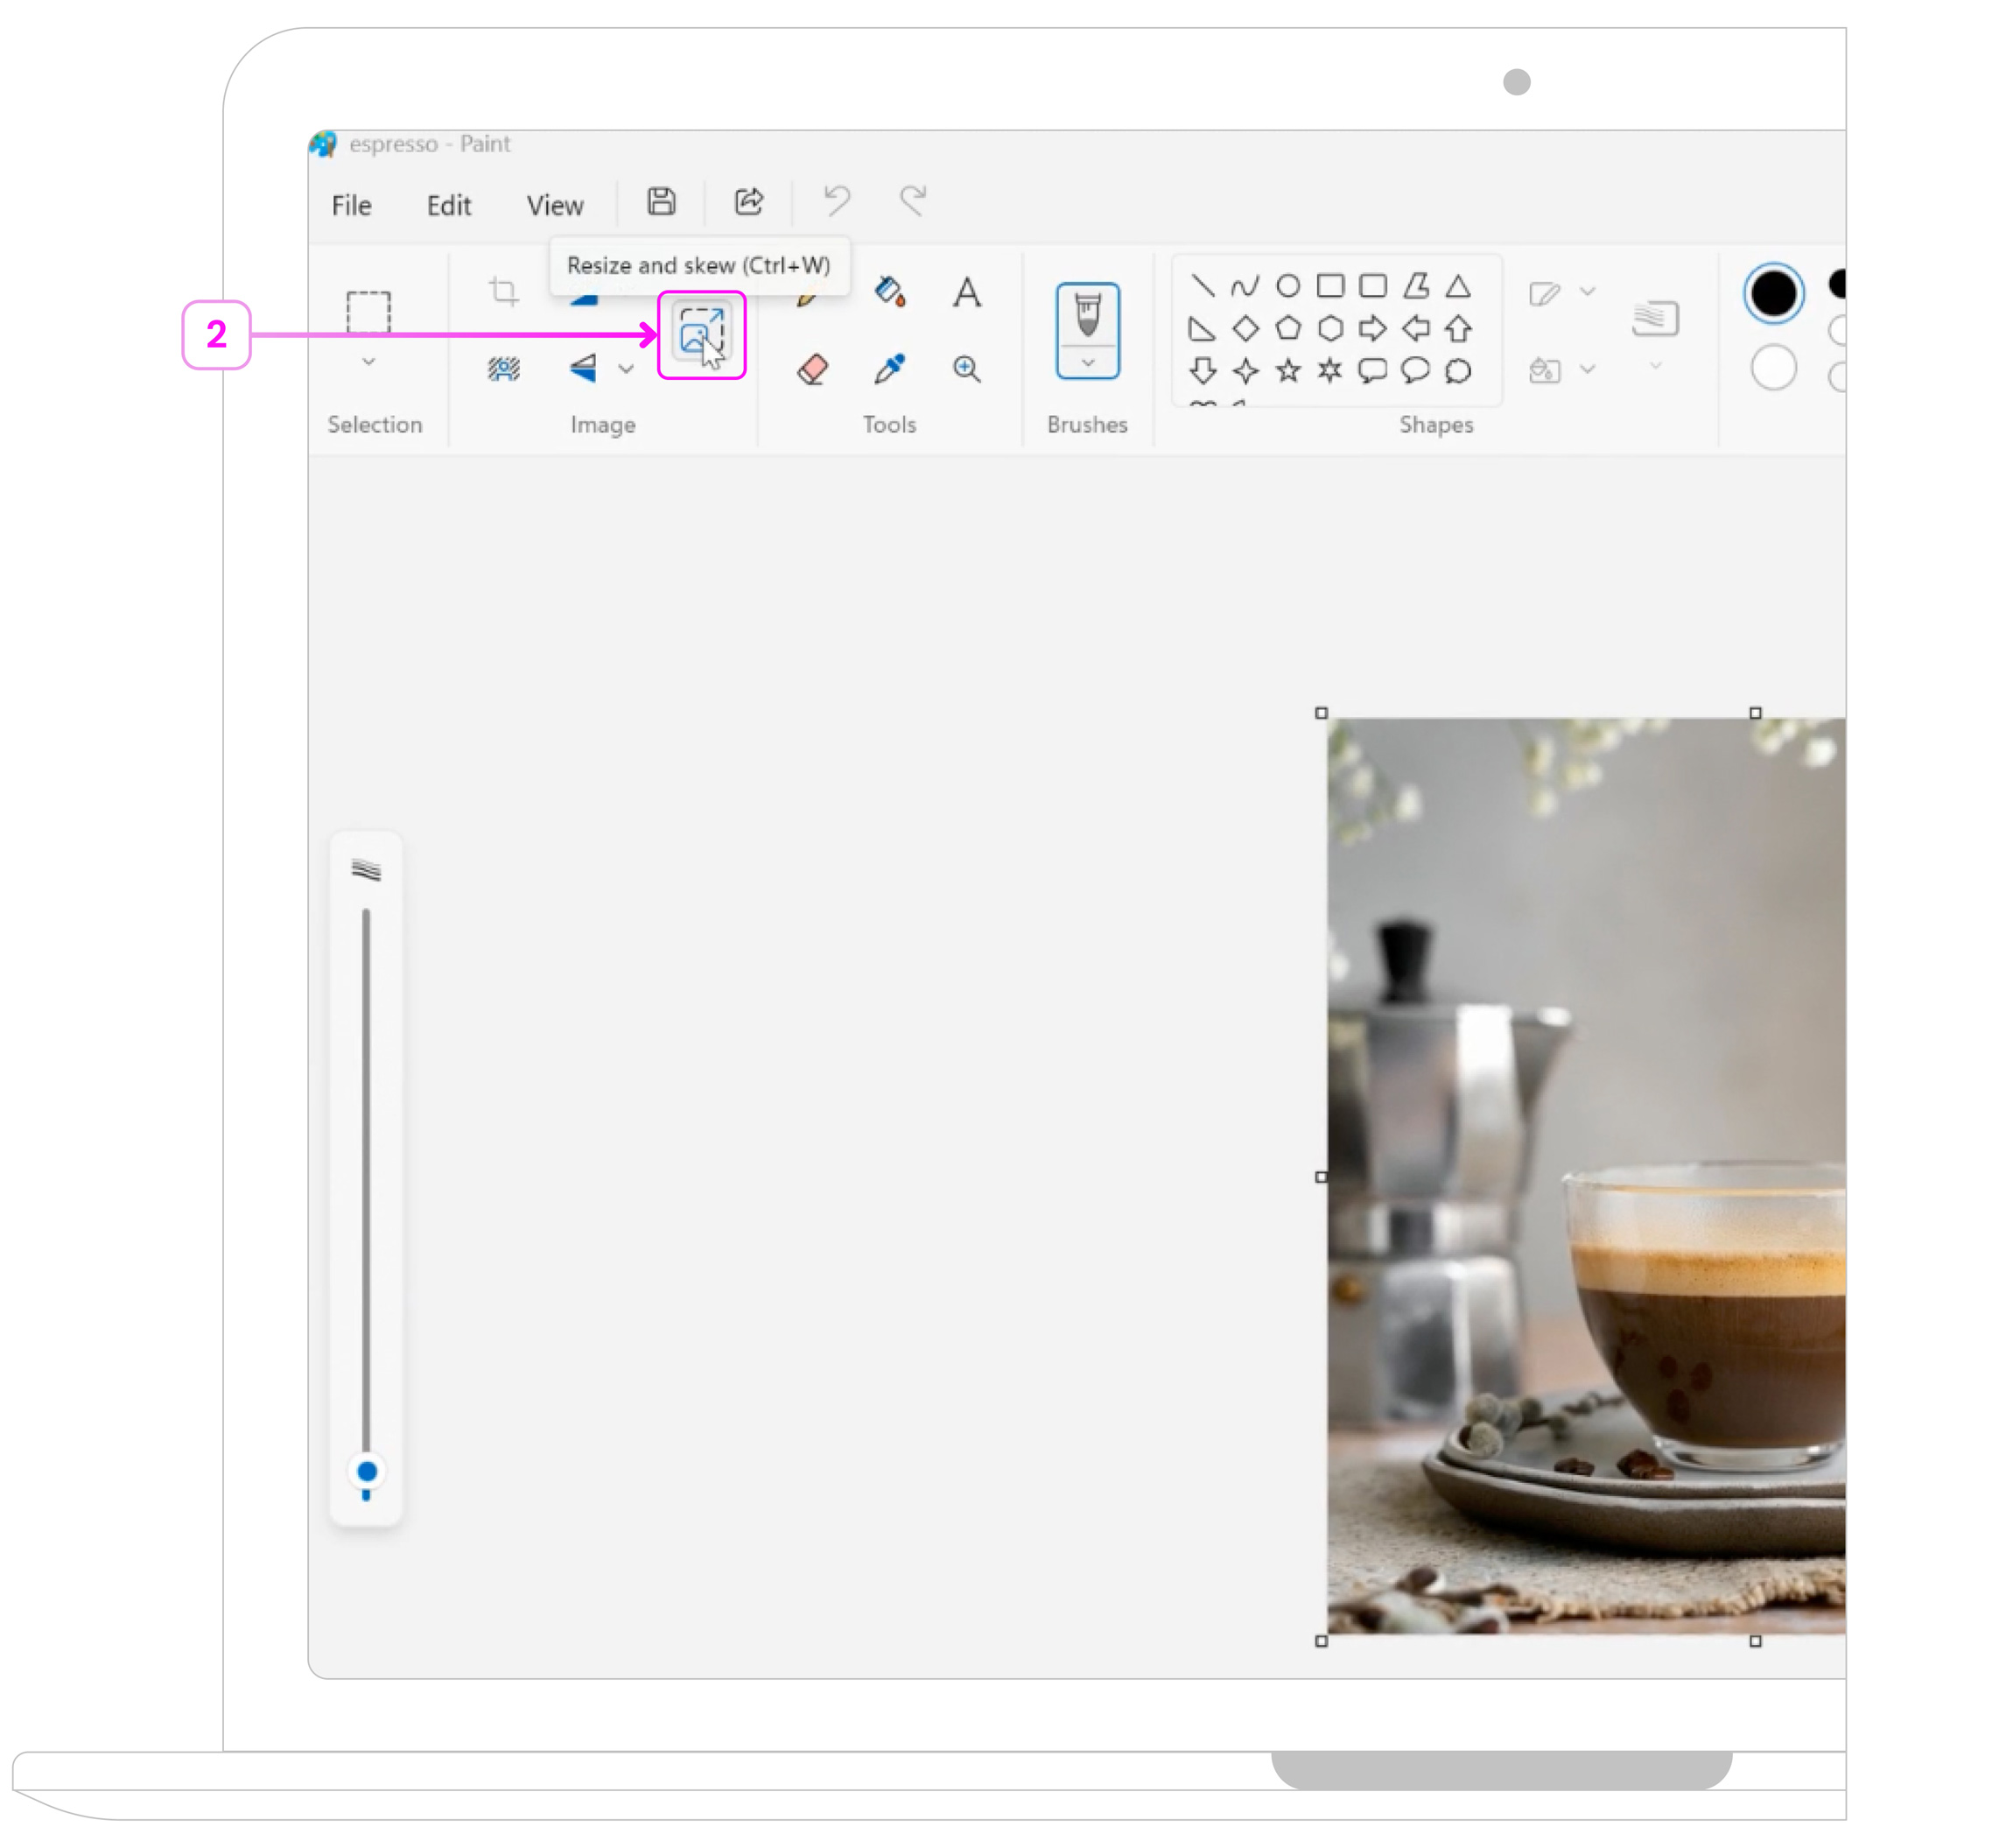The image size is (2013, 1848).
Task: Click the Share icon
Action: 749,202
